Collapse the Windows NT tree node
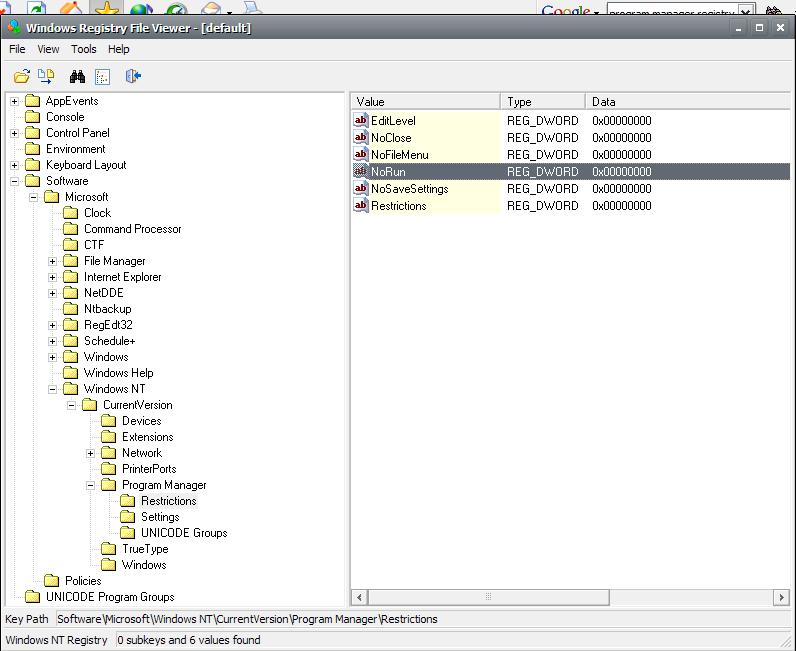The image size is (796, 651). tap(52, 389)
